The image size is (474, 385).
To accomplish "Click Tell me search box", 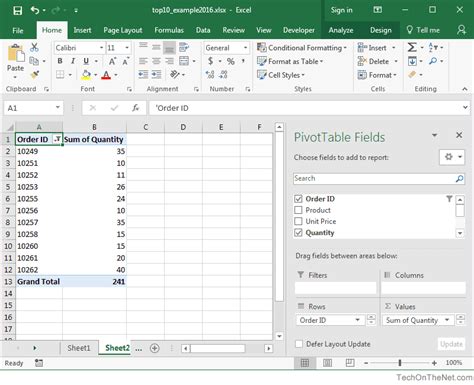I will 423,30.
